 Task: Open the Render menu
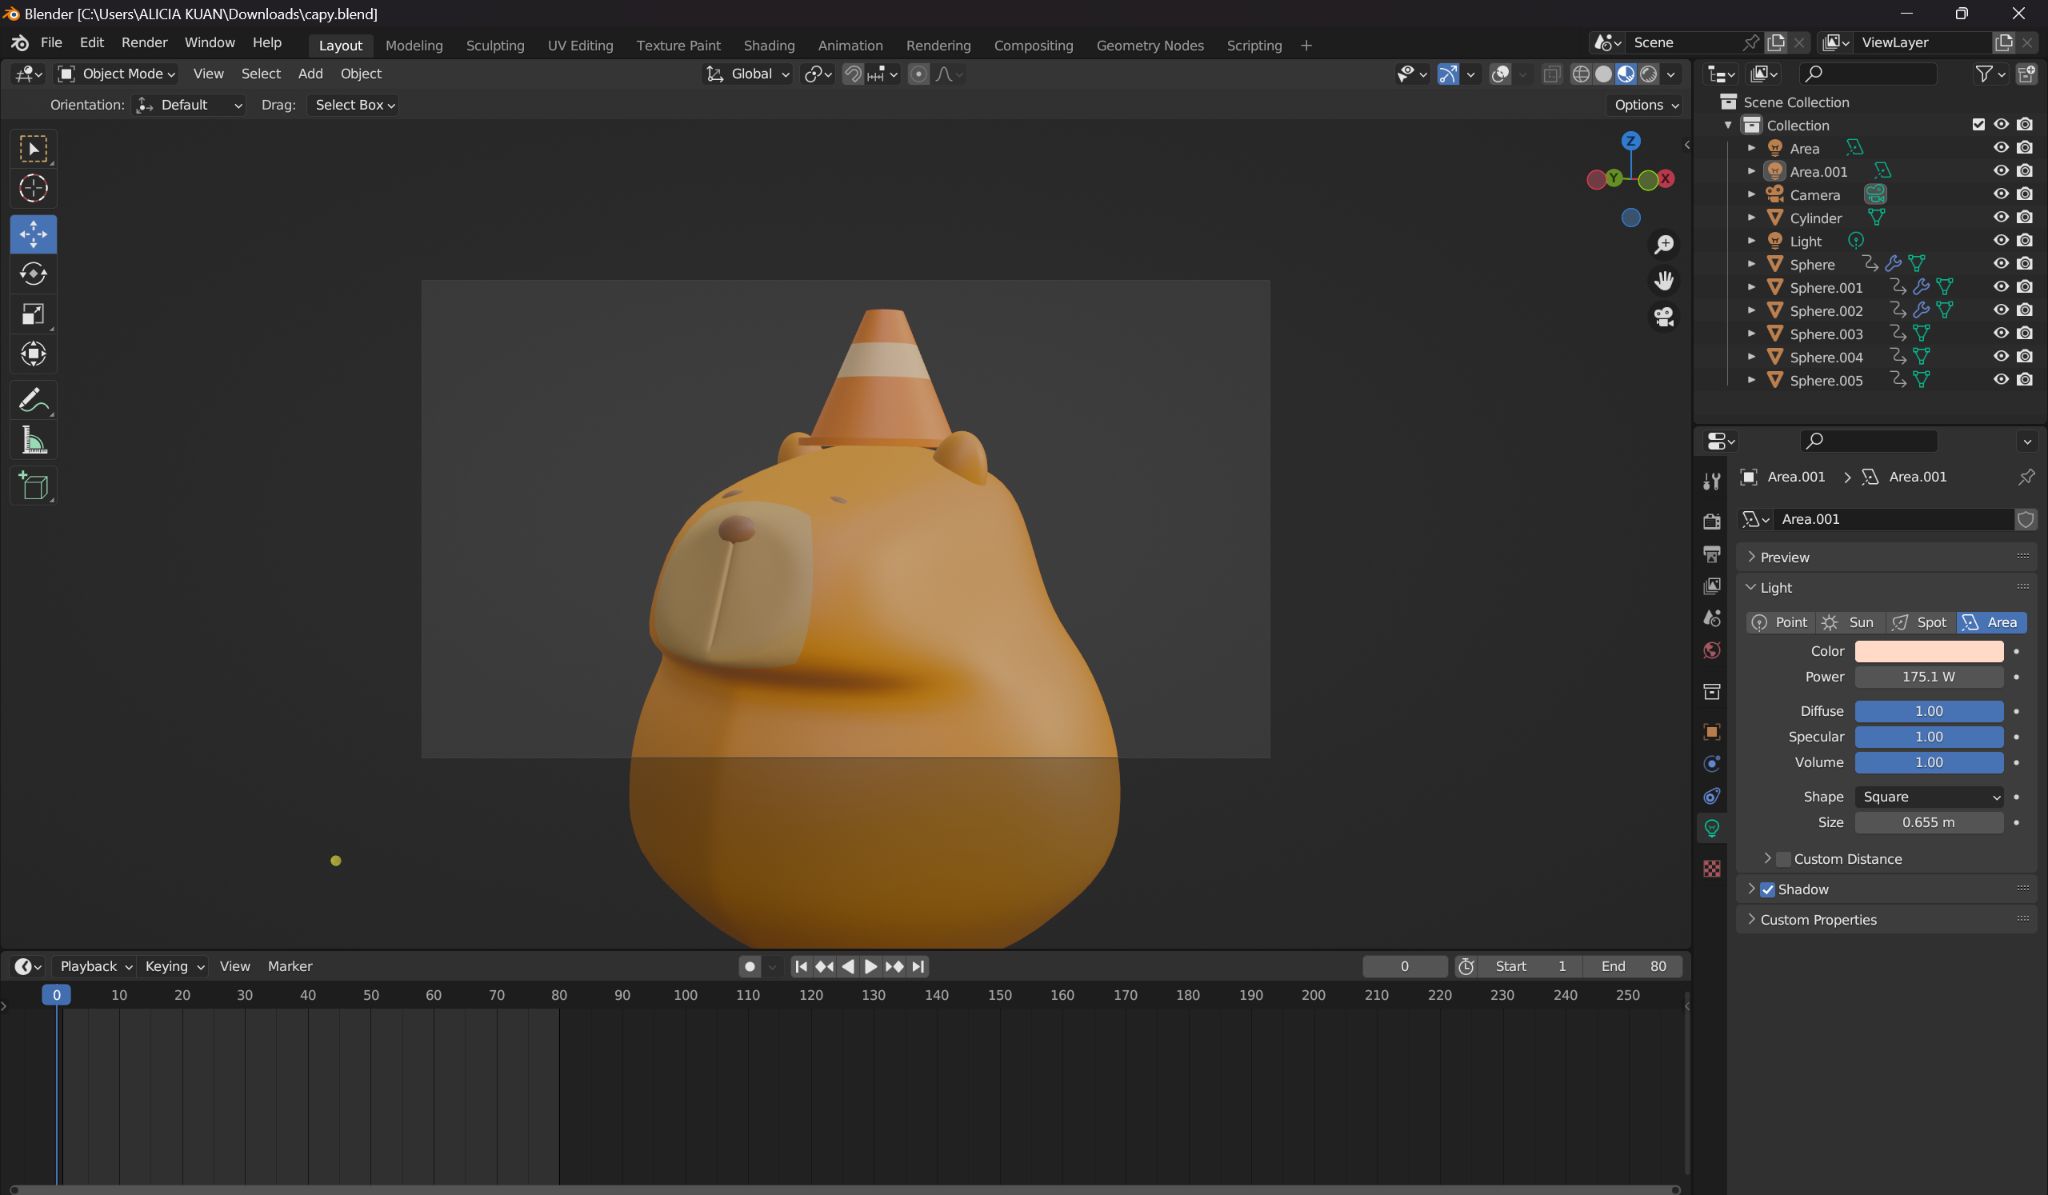pos(144,43)
